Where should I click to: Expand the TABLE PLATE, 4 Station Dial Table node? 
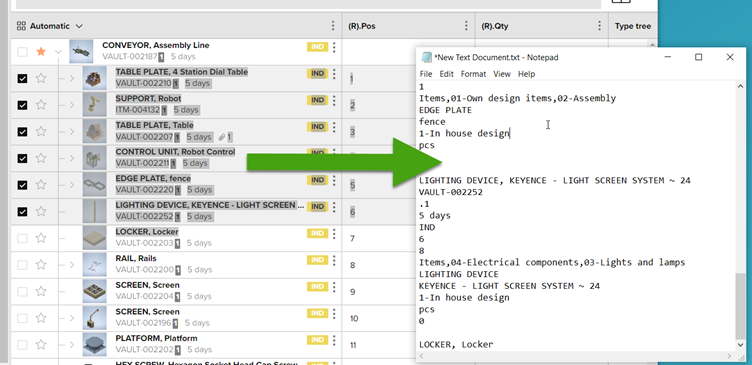coord(72,78)
